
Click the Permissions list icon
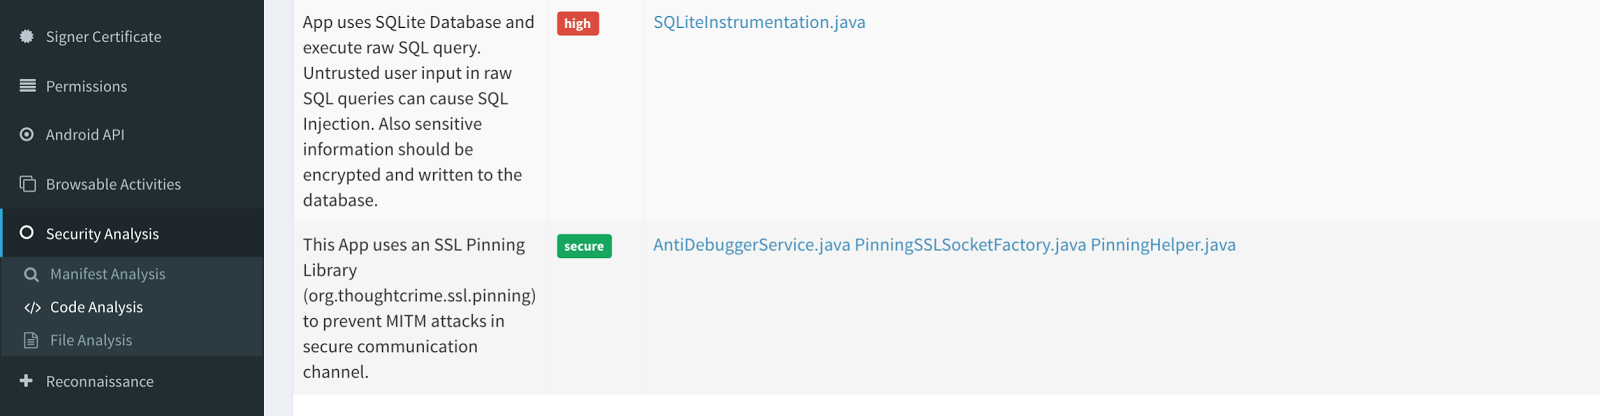click(x=27, y=86)
